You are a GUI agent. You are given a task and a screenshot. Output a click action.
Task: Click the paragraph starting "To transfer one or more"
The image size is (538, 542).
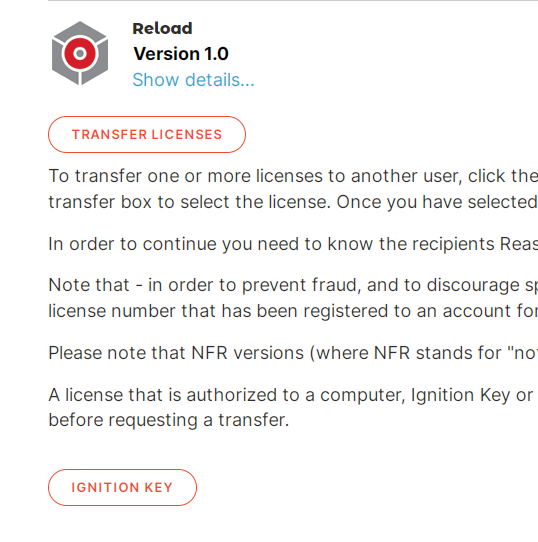(x=293, y=189)
